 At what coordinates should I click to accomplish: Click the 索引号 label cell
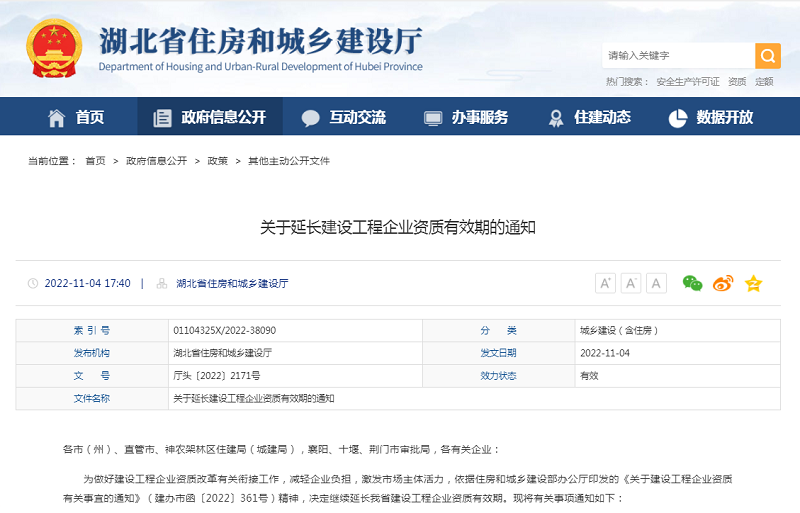point(92,331)
